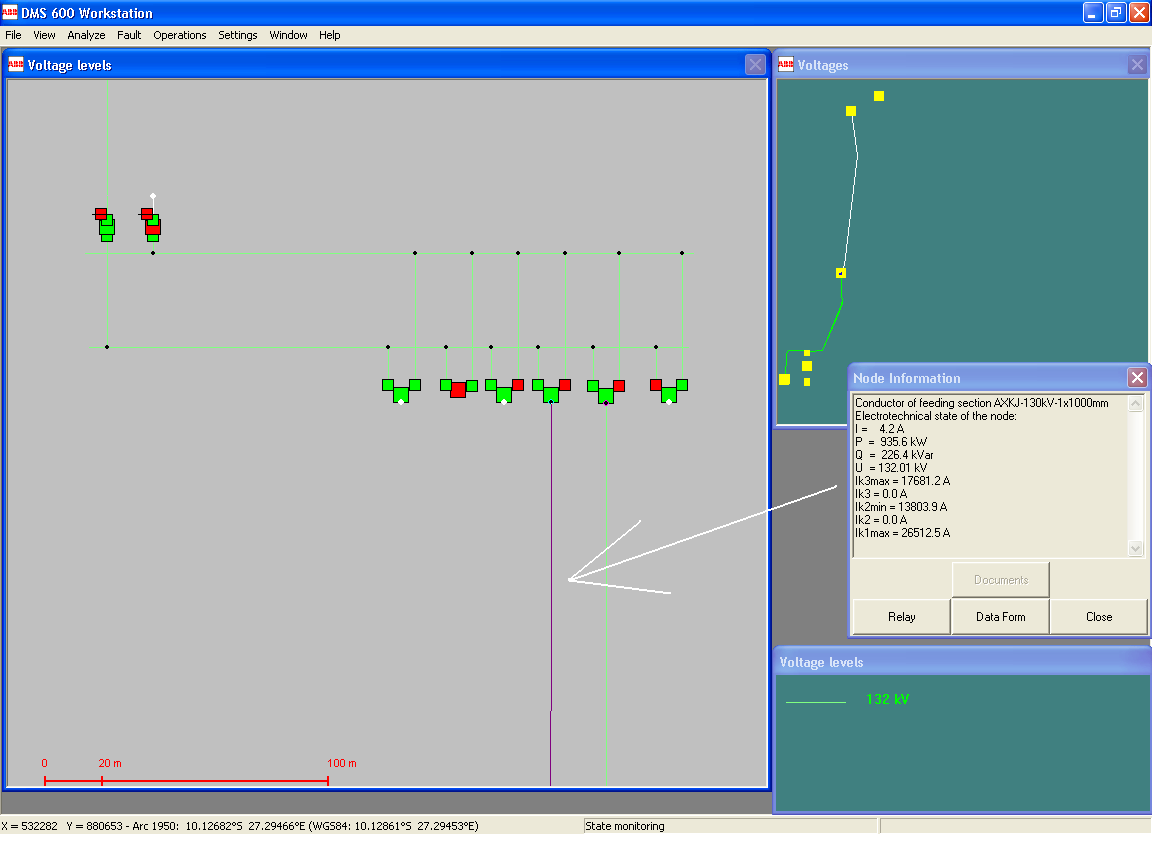This screenshot has width=1152, height=864.
Task: Click the yellow node mid-line in Voltages map
Action: pyautogui.click(x=840, y=273)
